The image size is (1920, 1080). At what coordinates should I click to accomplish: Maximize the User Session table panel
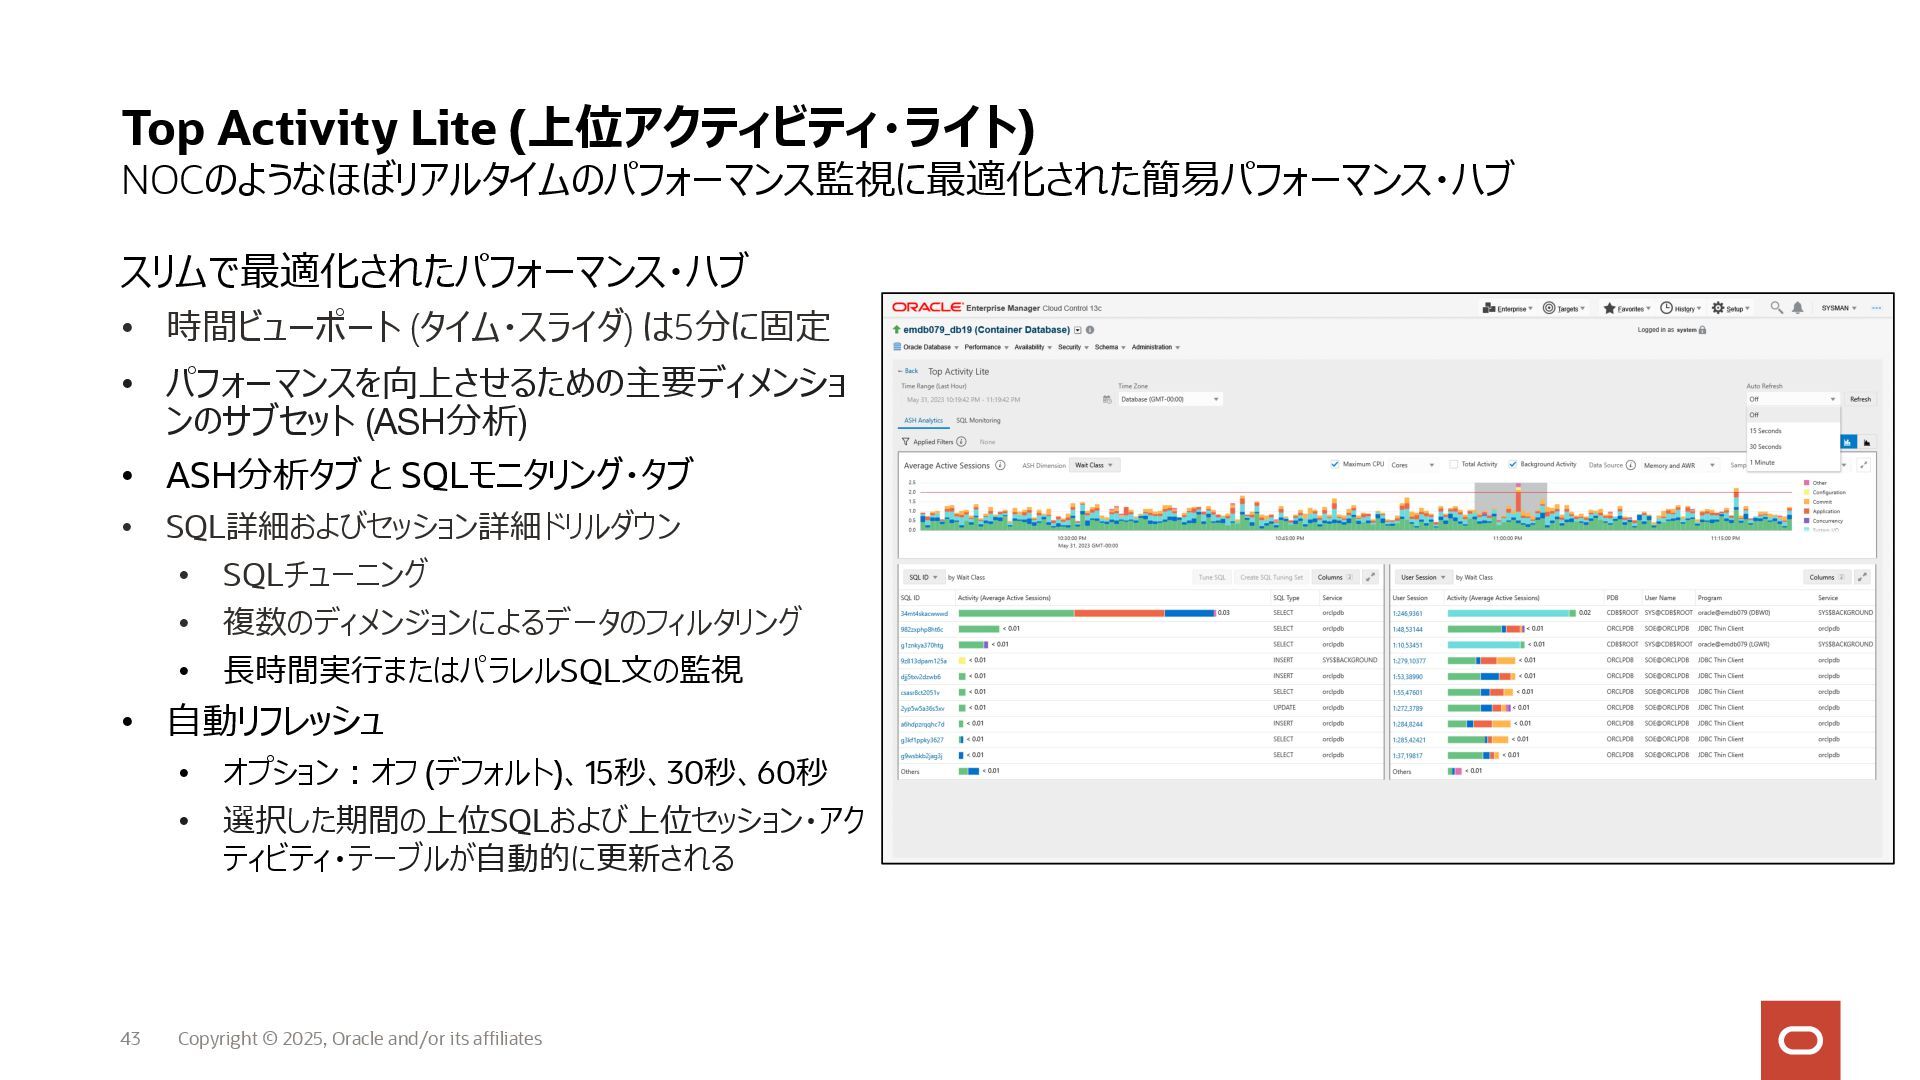coord(1862,577)
